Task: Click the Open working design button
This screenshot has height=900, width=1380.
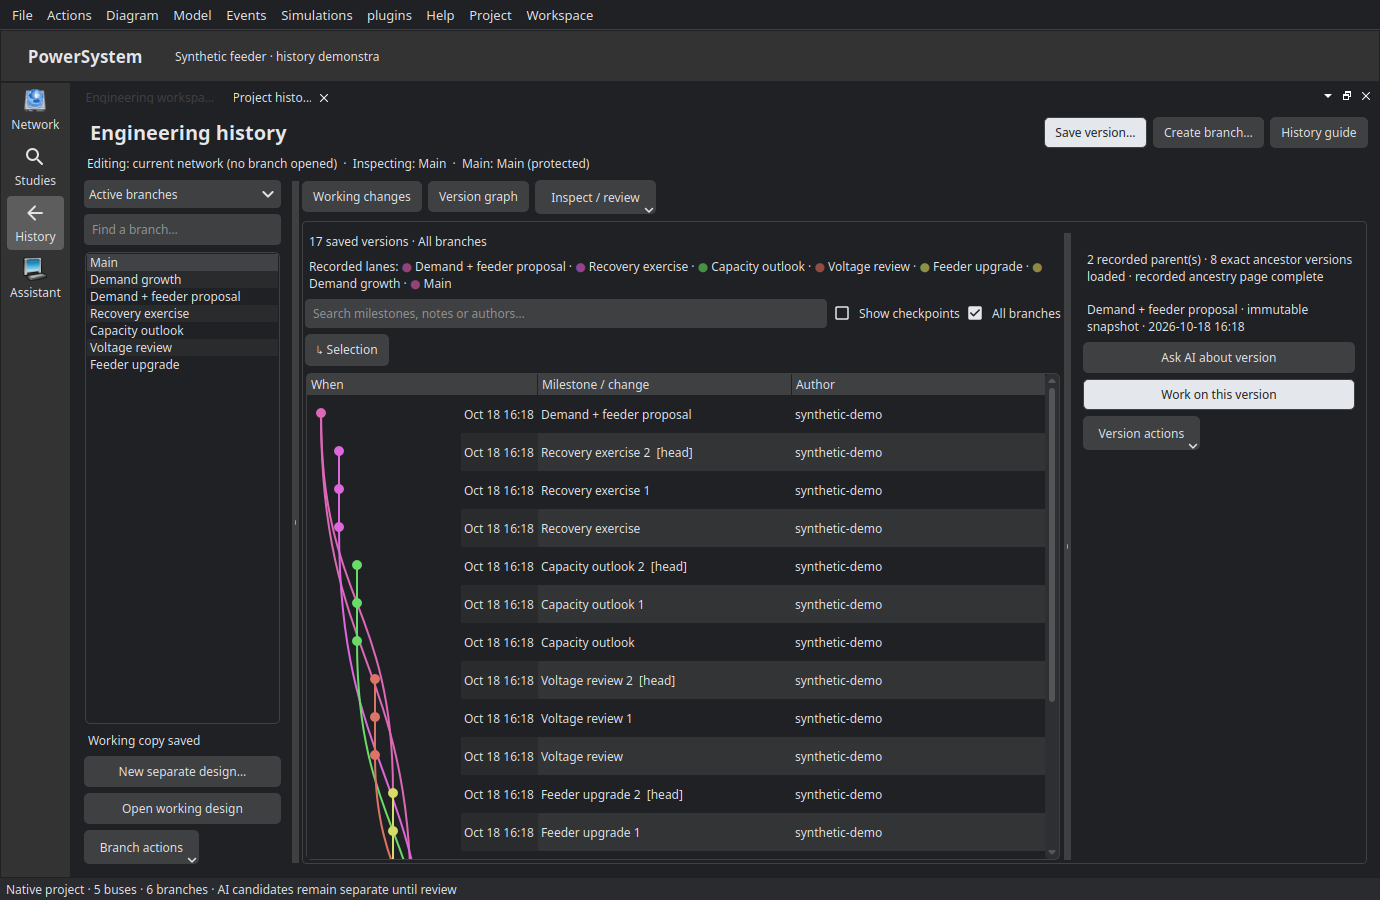Action: (x=182, y=809)
